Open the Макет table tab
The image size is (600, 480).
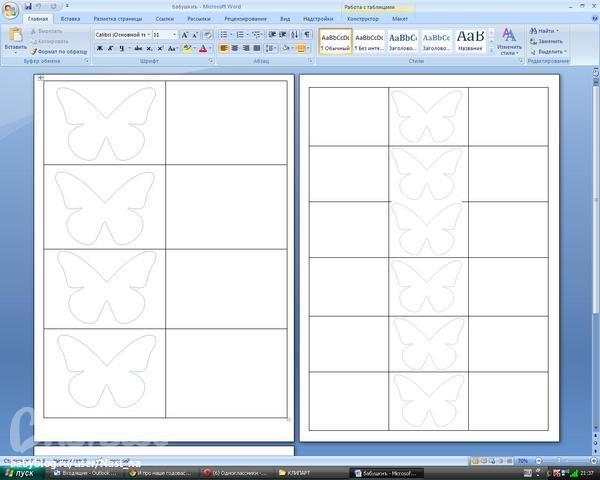400,18
